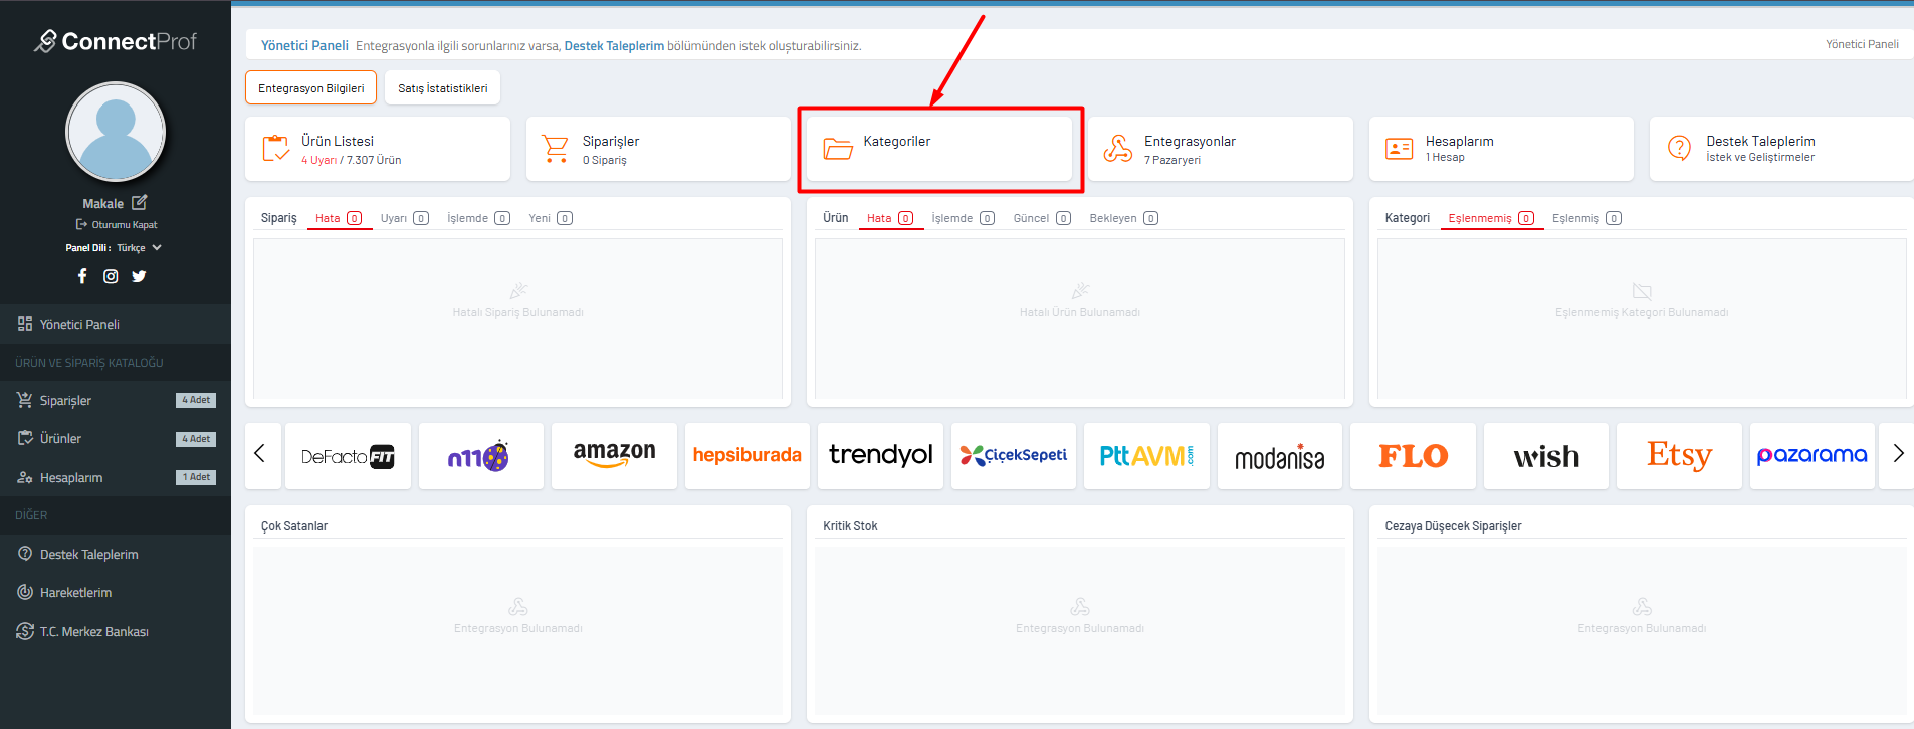Open the Destek Taleplerim card at the top
The image size is (1914, 729).
tap(1782, 149)
